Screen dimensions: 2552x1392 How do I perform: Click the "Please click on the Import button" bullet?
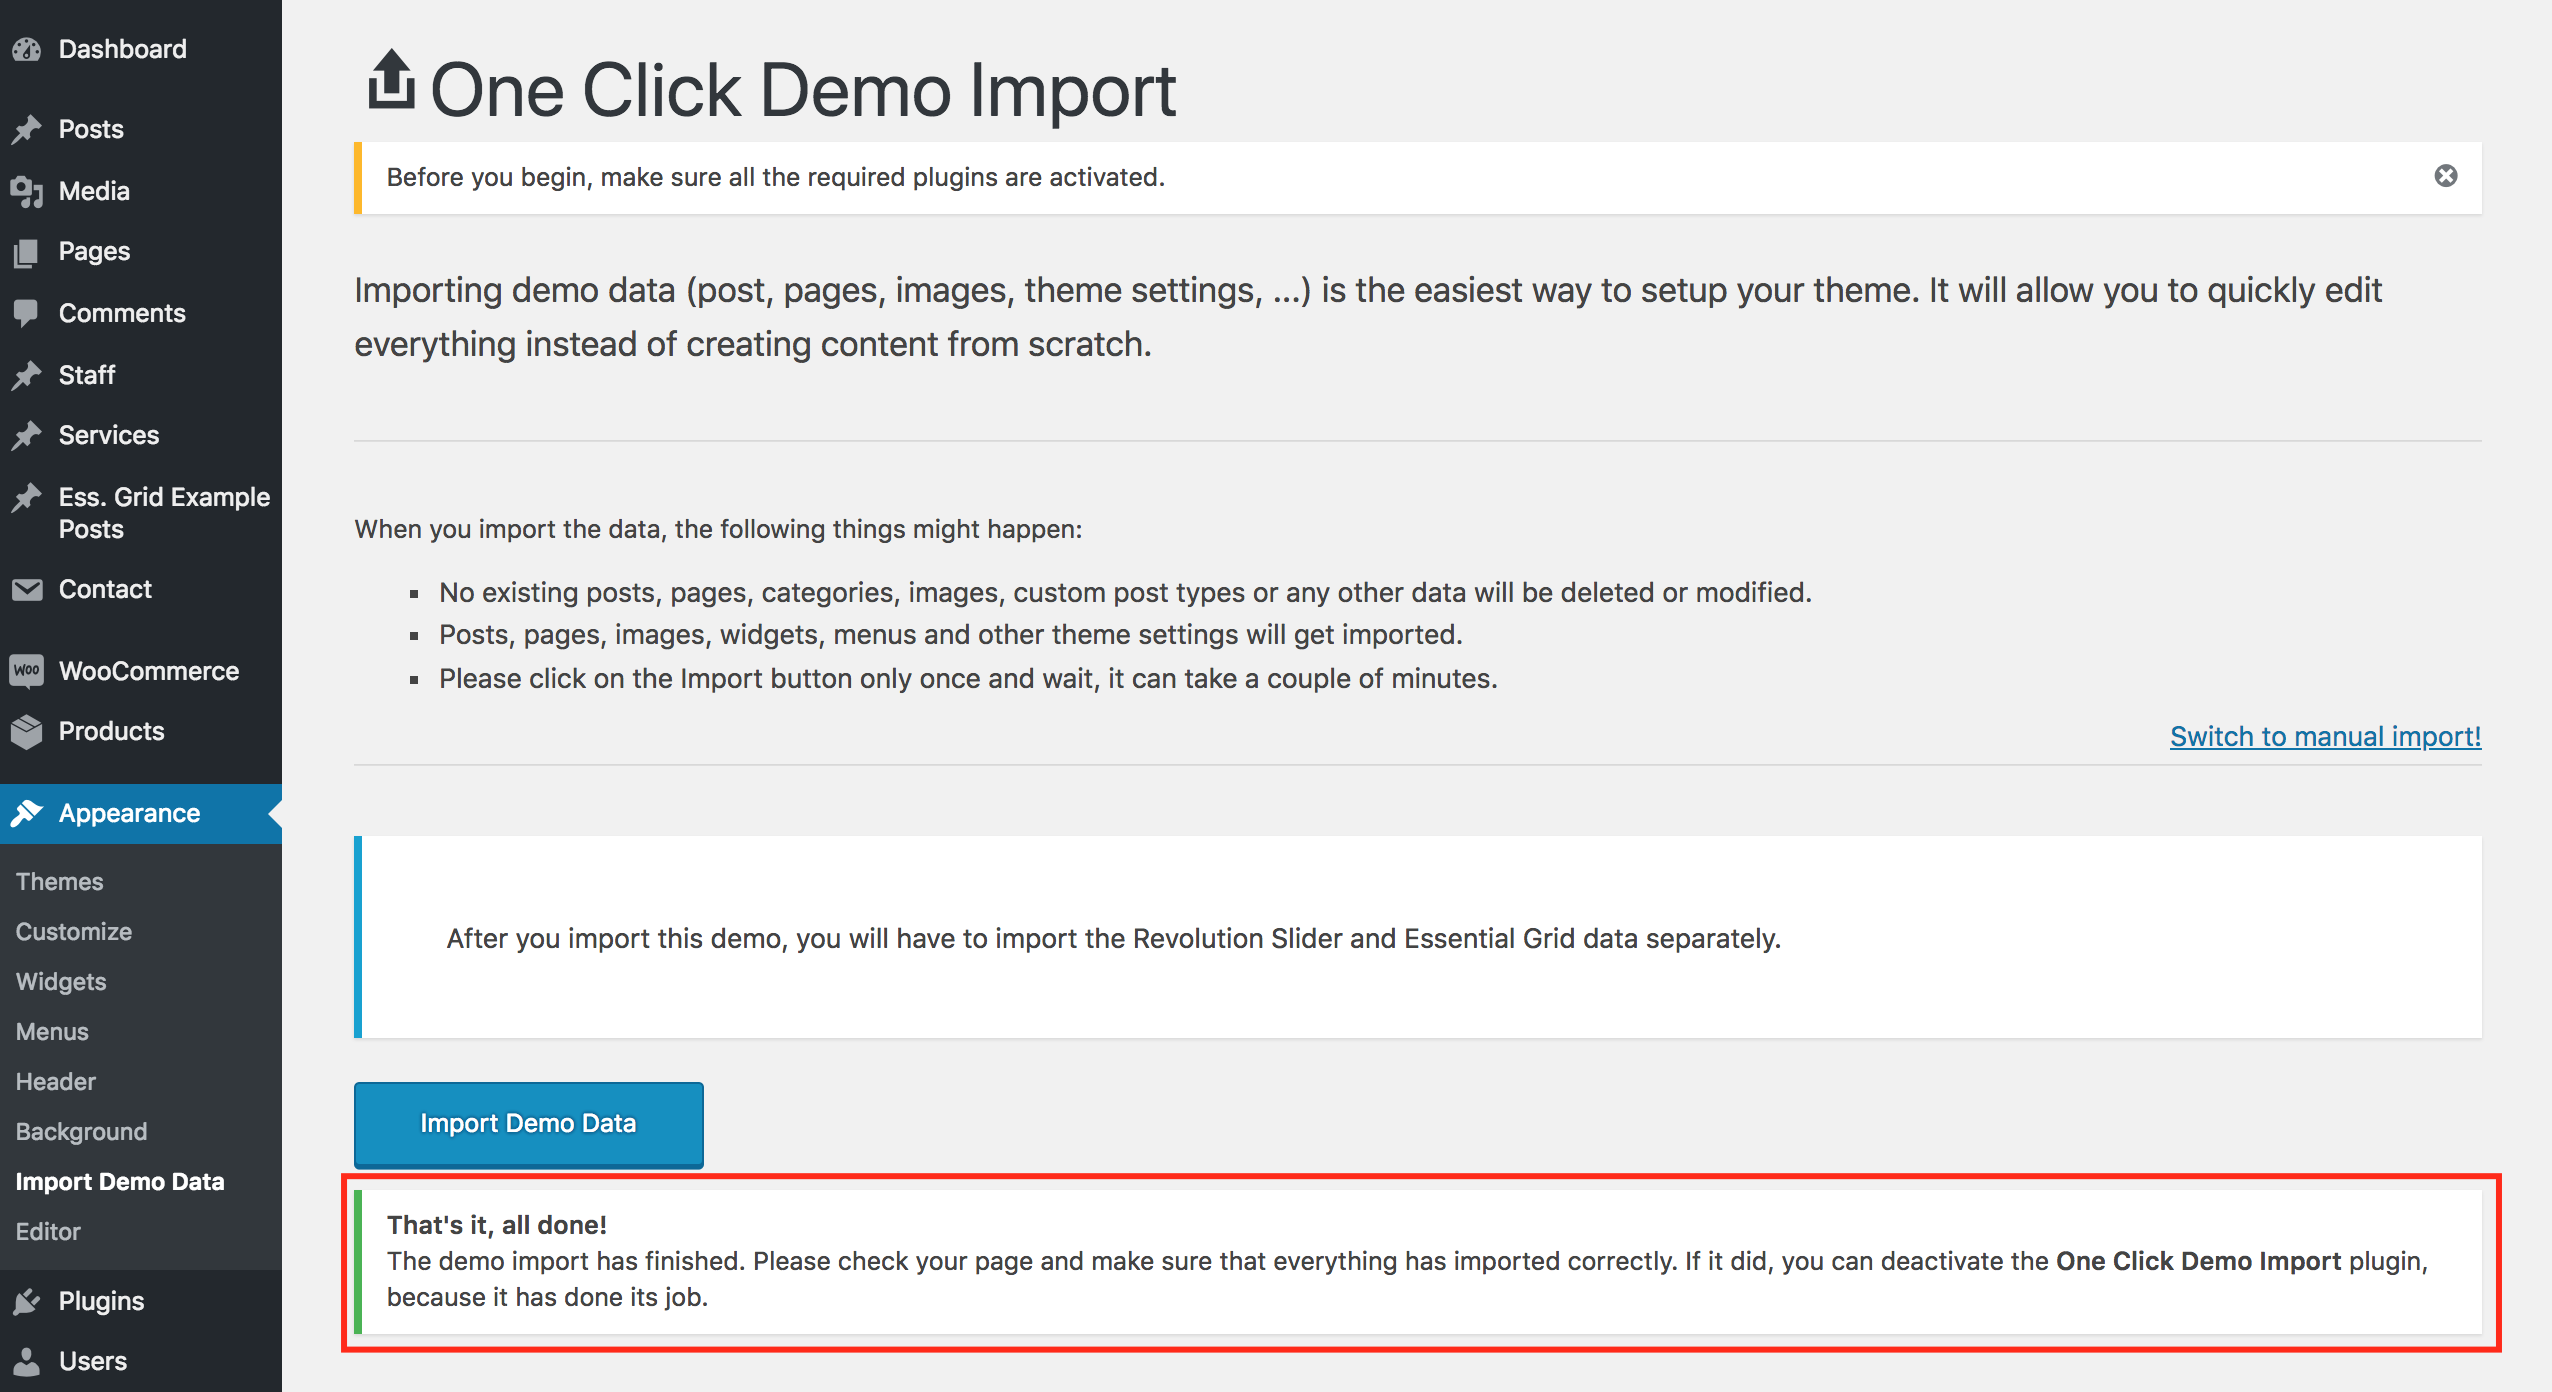coord(968,678)
